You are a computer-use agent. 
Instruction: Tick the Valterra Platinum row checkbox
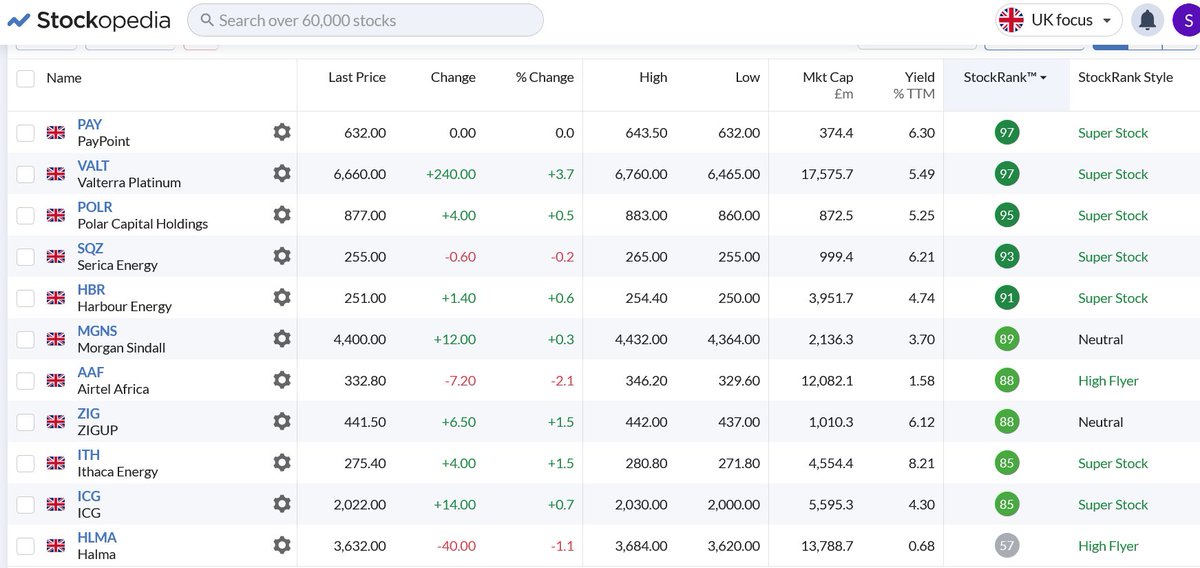tap(25, 173)
